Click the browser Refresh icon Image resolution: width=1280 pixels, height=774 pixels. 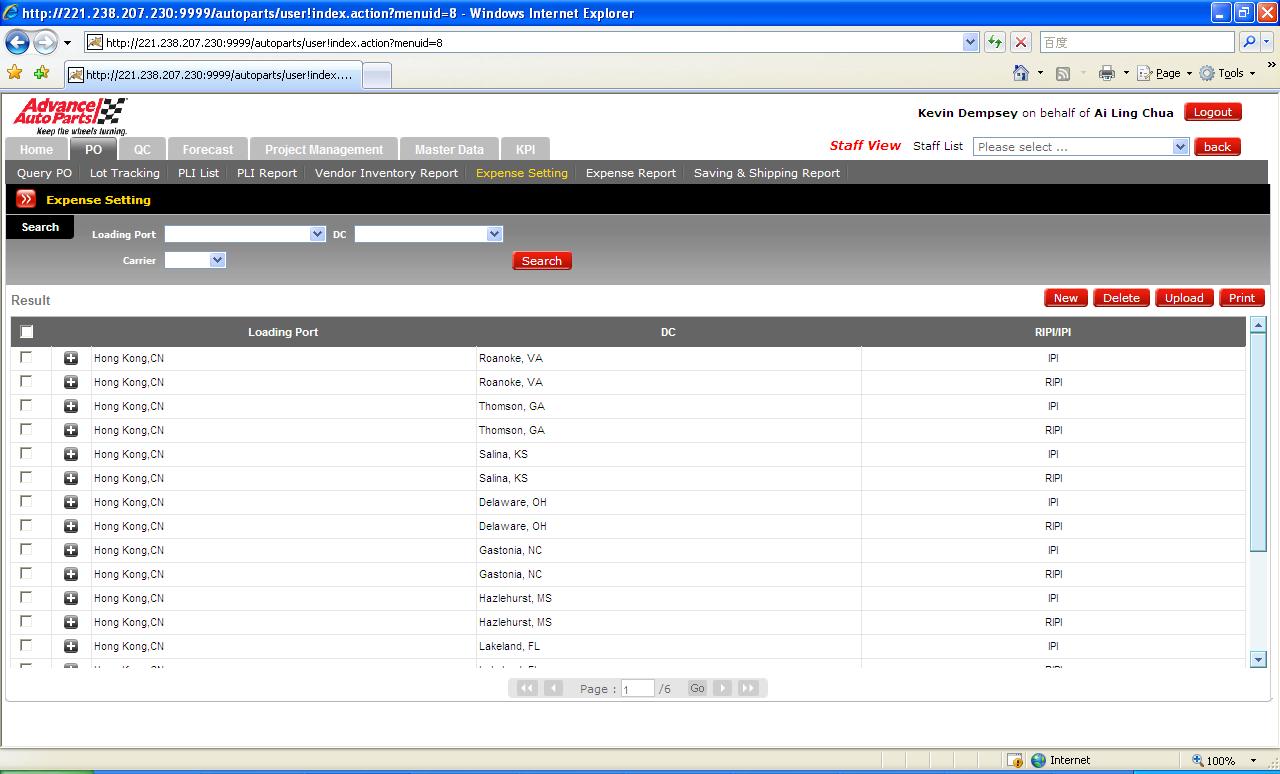995,42
